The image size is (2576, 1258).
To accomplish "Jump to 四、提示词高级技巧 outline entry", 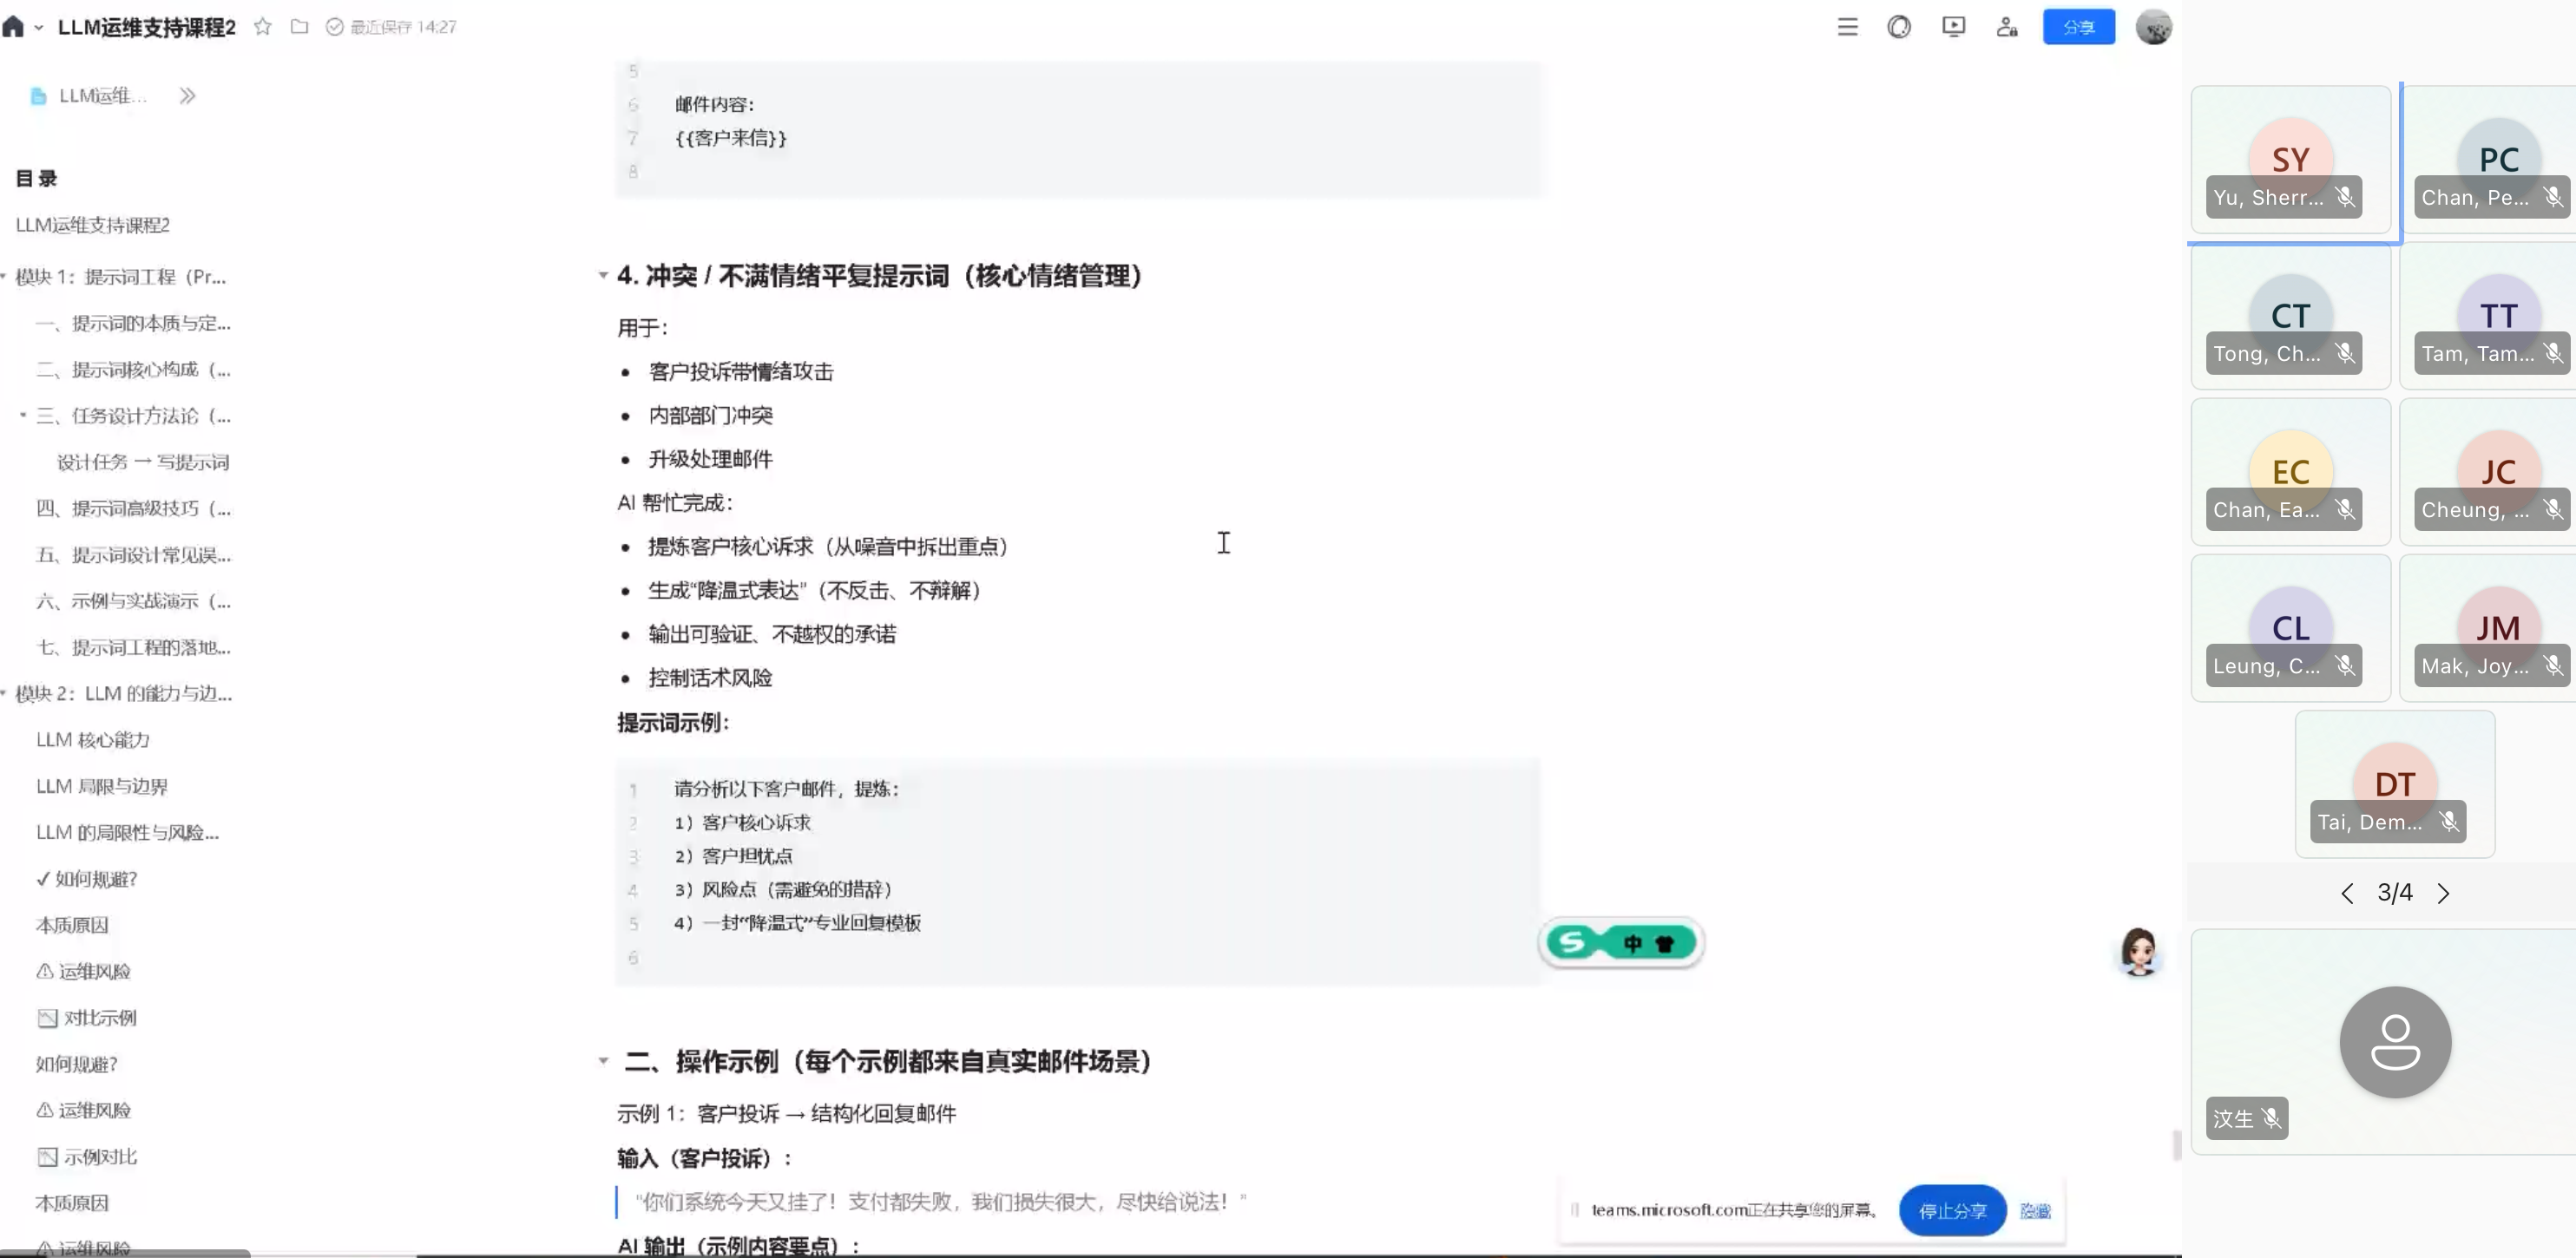I will click(x=134, y=508).
